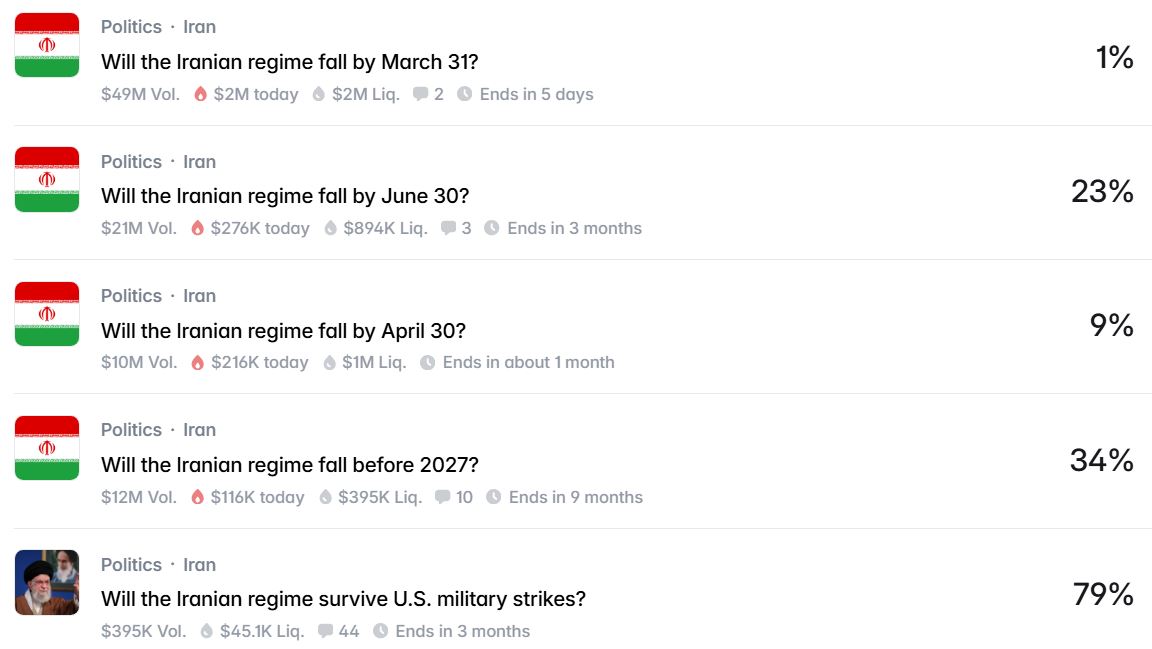The height and width of the screenshot is (649, 1152).
Task: Click the droplet icon next to $45.1K Liq.
Action: click(207, 631)
